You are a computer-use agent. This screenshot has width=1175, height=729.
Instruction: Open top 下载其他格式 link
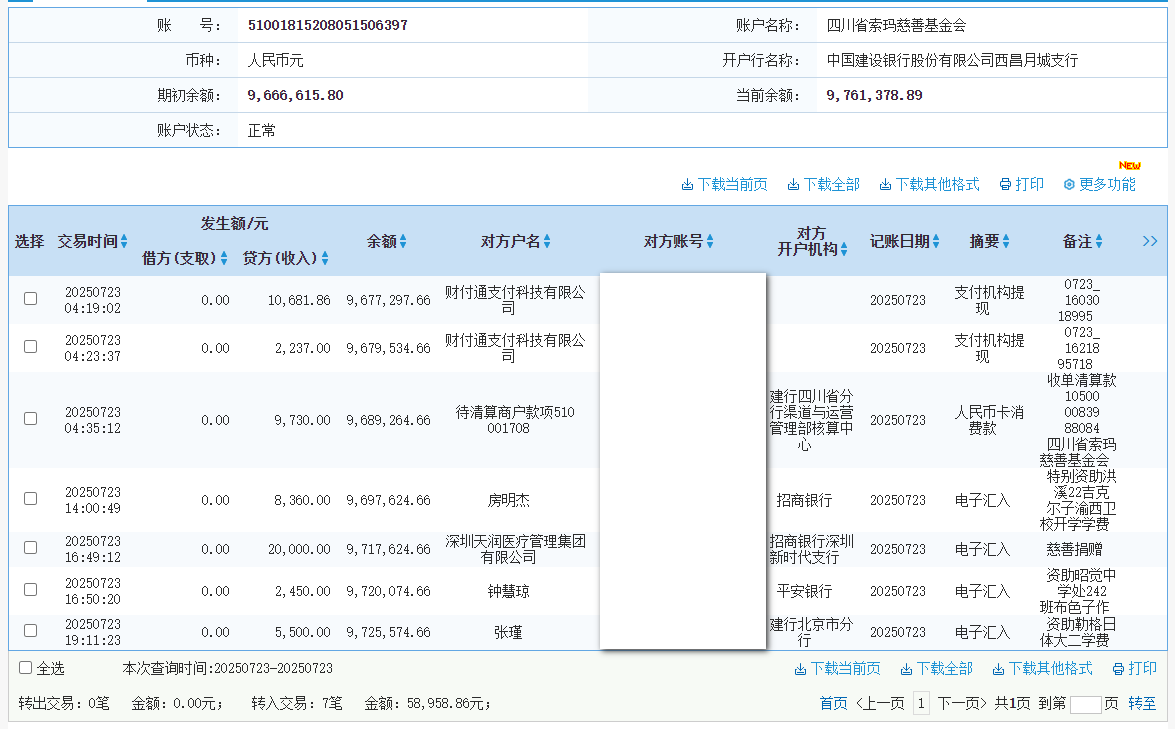(937, 185)
